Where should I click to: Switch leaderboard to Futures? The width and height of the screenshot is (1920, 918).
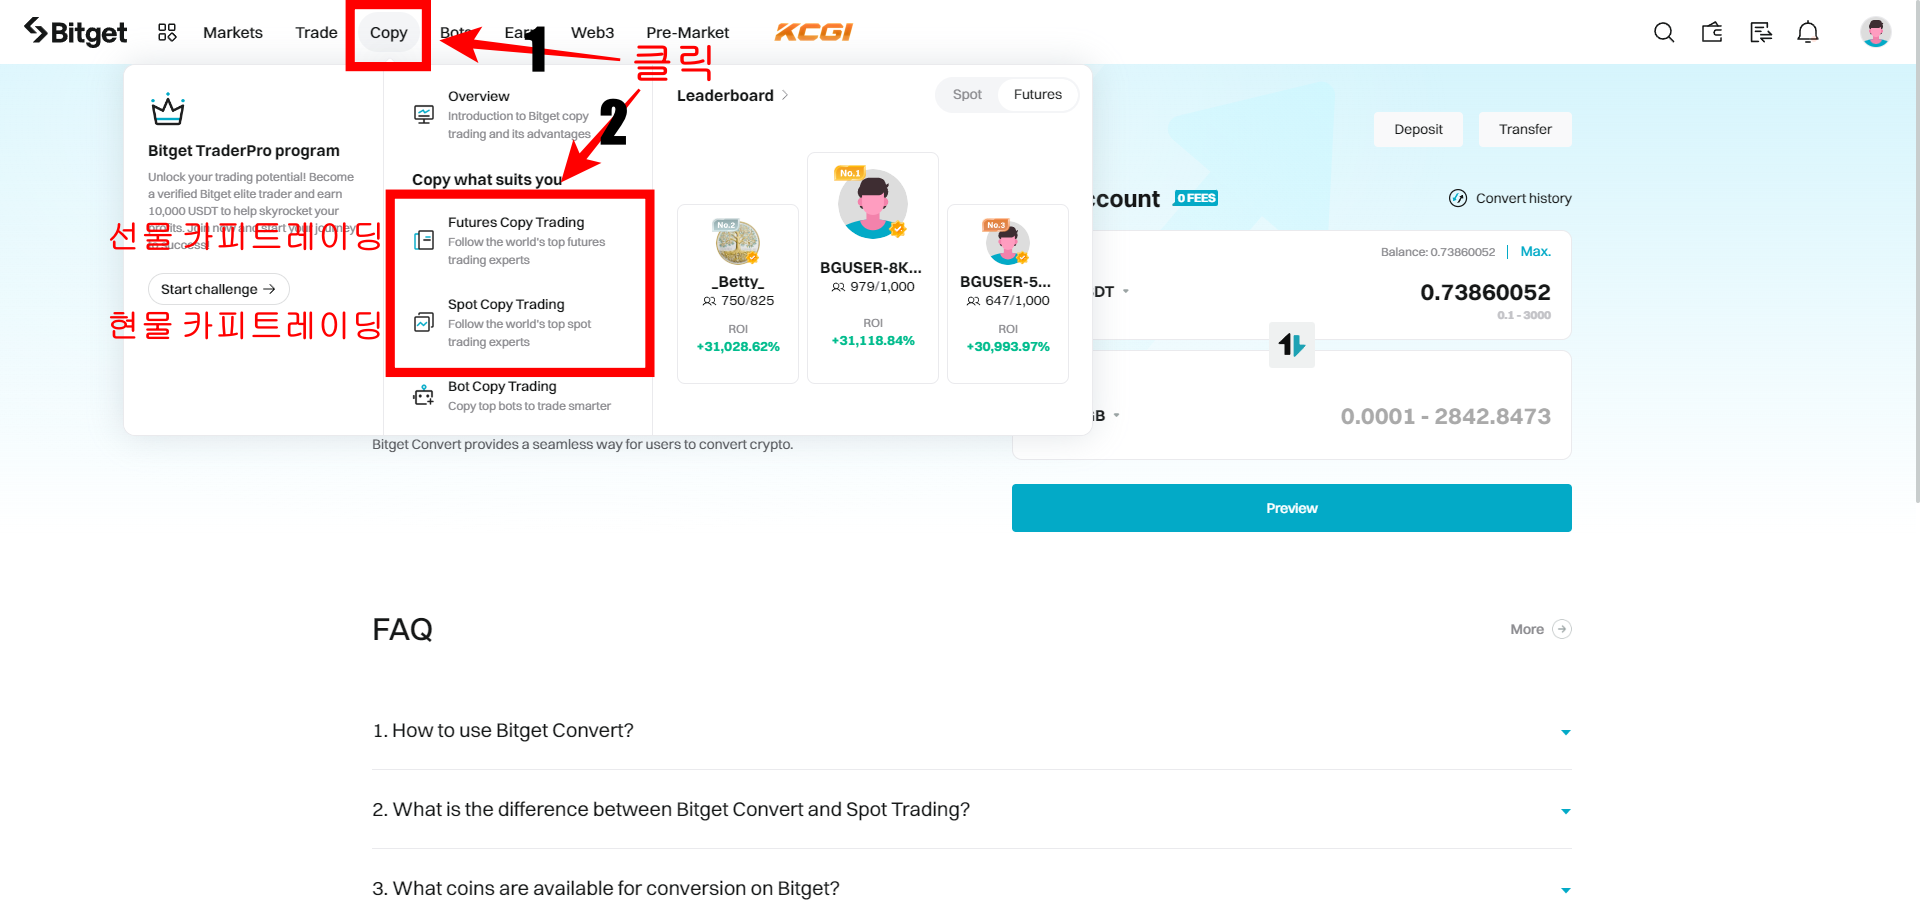pos(1038,94)
